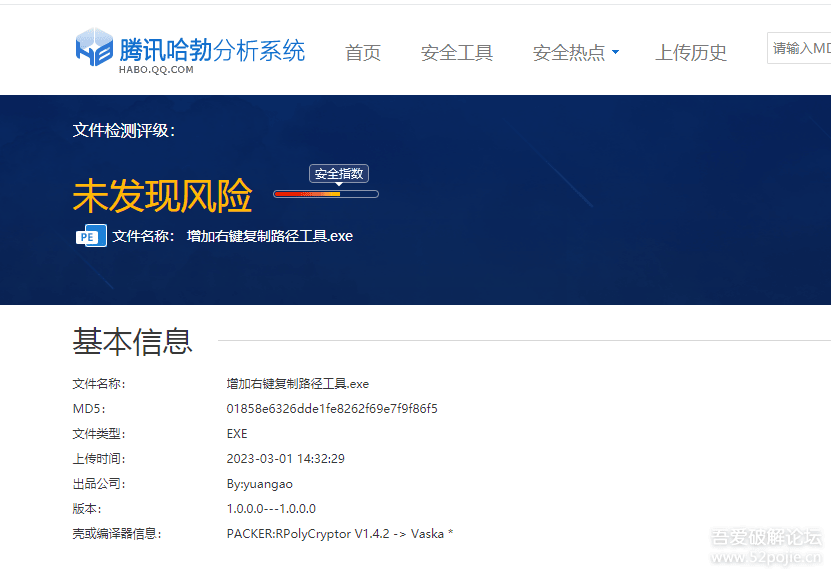Click the 安全指数 tooltip label
Viewport: 831px width, 574px height.
point(339,174)
